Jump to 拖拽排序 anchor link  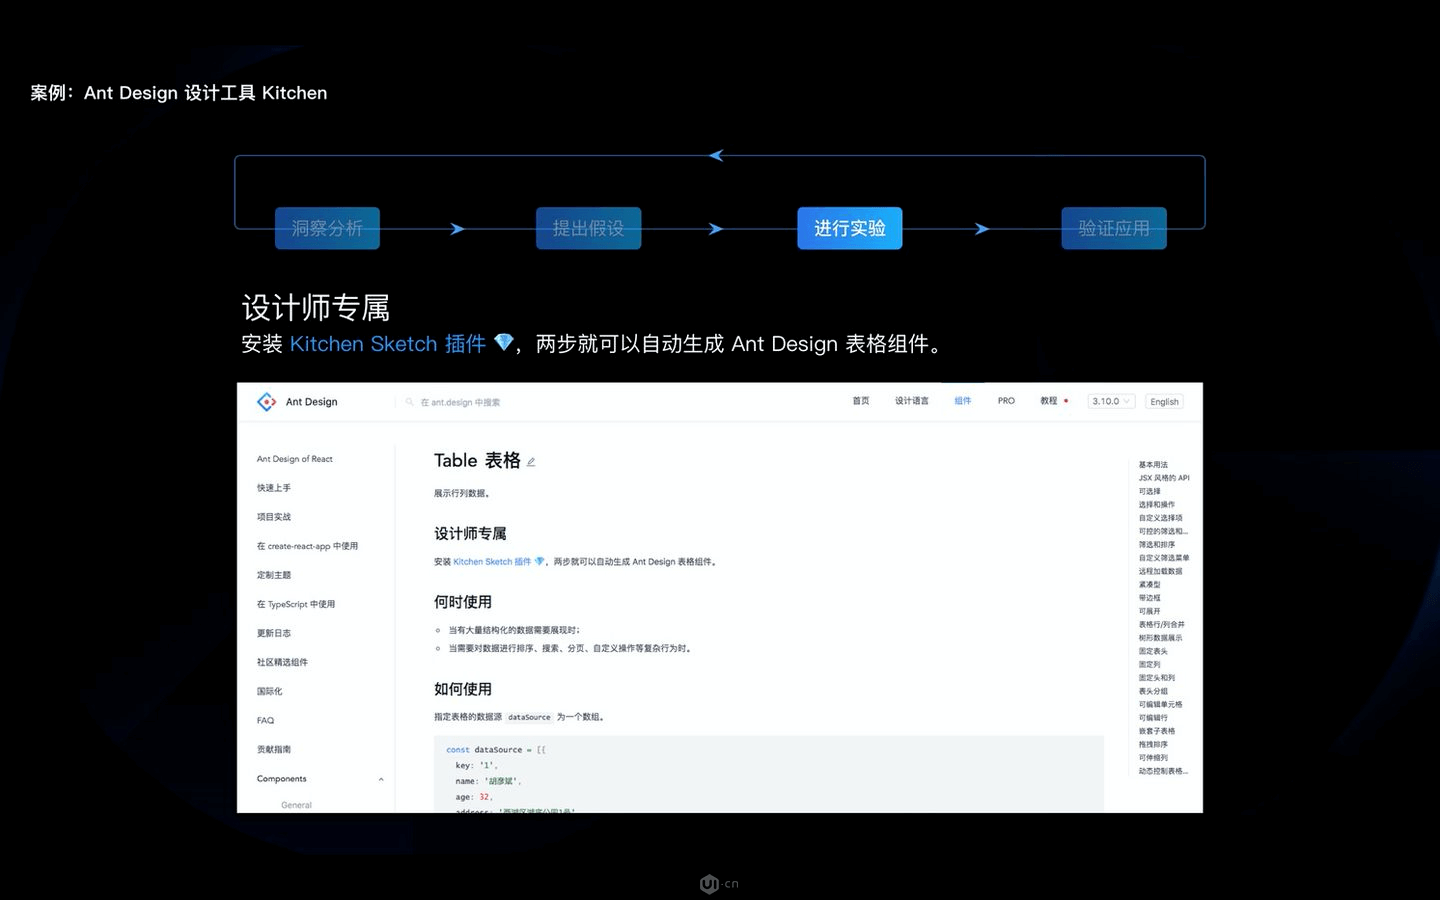1153,744
